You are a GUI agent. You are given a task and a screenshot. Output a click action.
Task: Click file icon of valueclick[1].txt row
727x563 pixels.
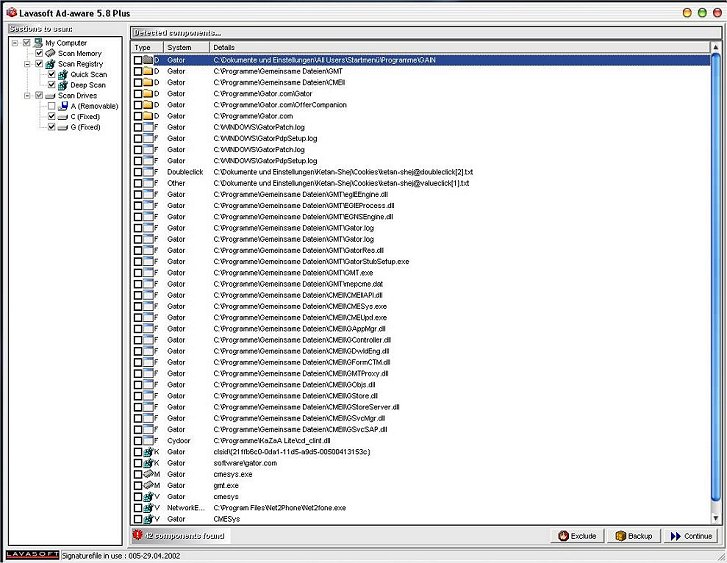click(148, 183)
